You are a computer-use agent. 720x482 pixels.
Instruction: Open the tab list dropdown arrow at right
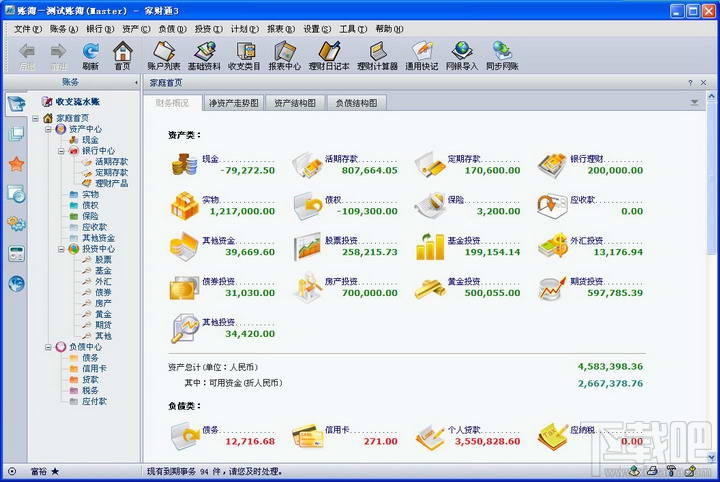coord(694,102)
